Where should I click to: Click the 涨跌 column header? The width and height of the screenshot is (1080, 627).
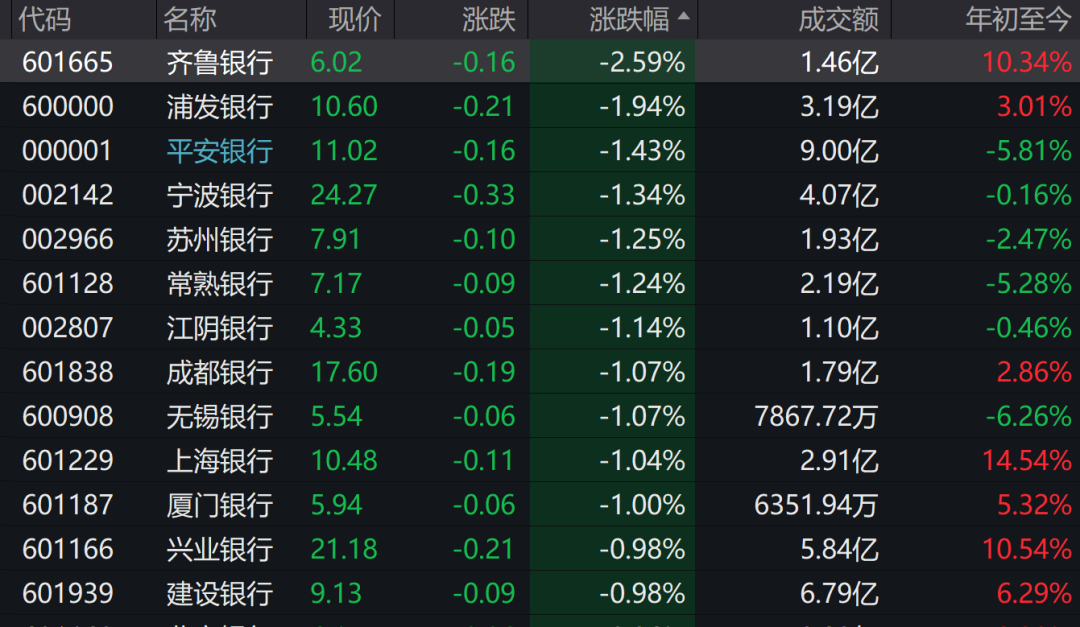(x=488, y=19)
